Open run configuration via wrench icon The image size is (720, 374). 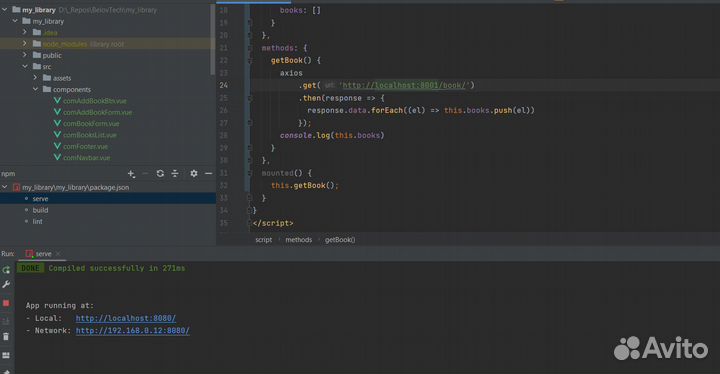pyautogui.click(x=6, y=285)
